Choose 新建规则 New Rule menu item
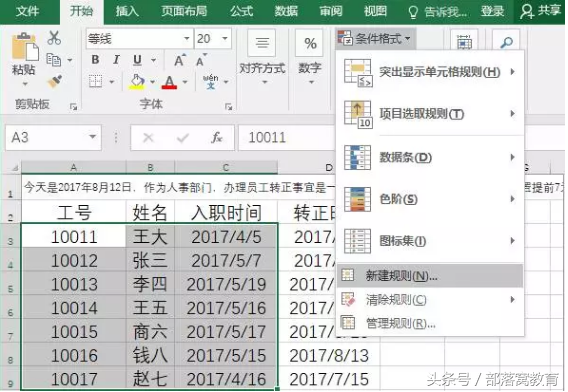The image size is (568, 392). 430,276
